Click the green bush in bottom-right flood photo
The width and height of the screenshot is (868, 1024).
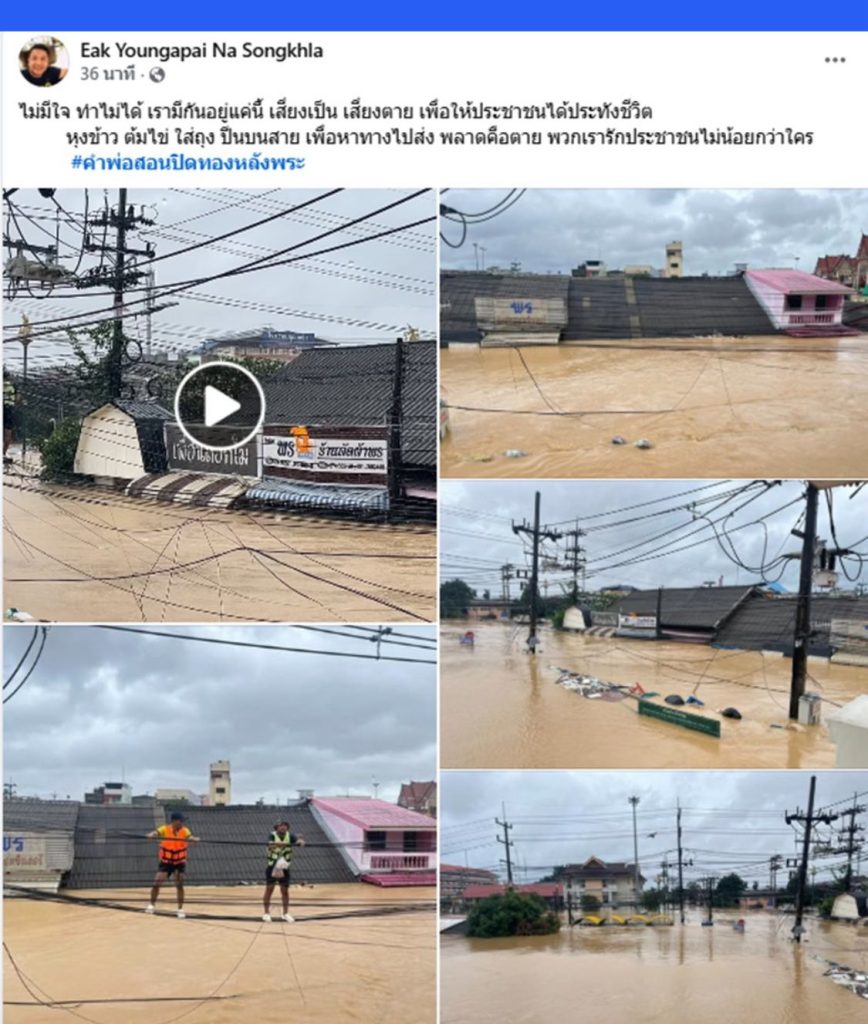point(511,914)
